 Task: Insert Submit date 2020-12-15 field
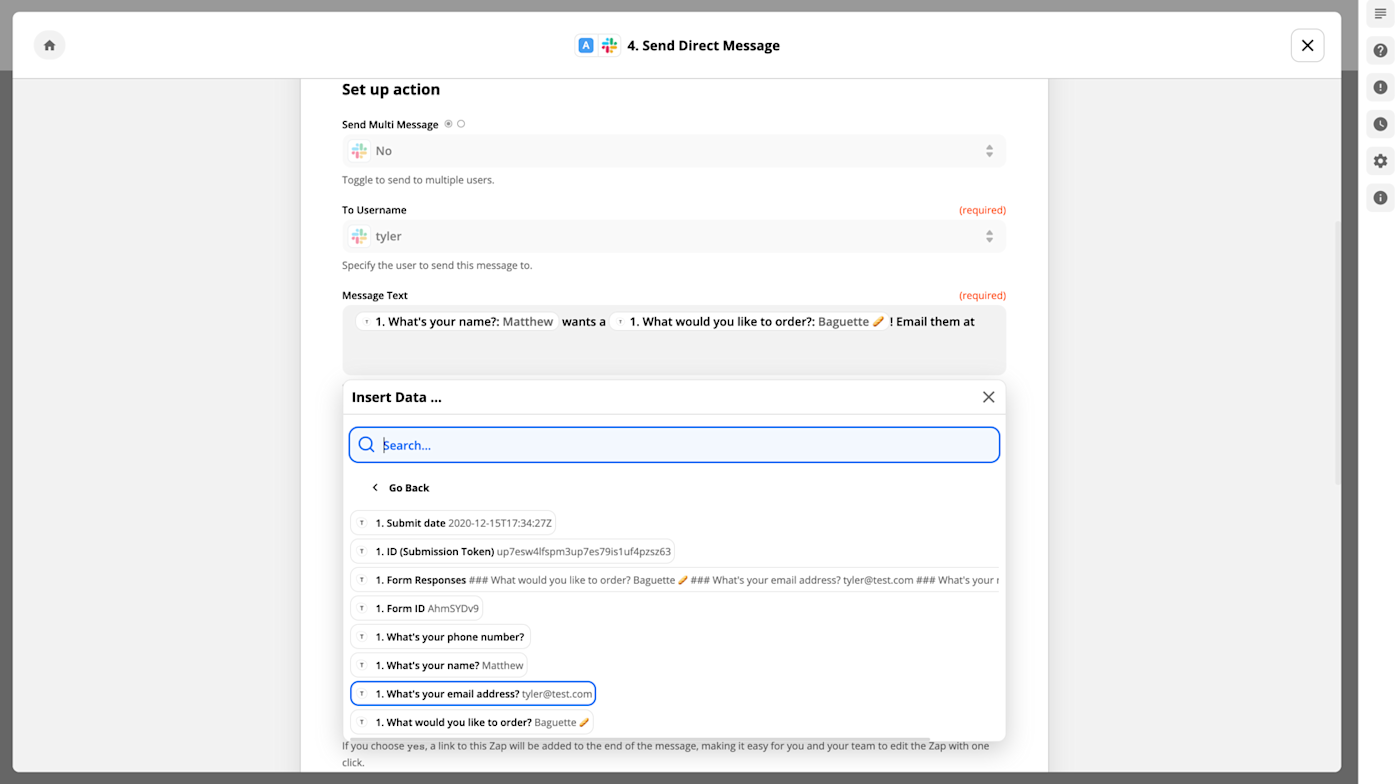click(453, 523)
